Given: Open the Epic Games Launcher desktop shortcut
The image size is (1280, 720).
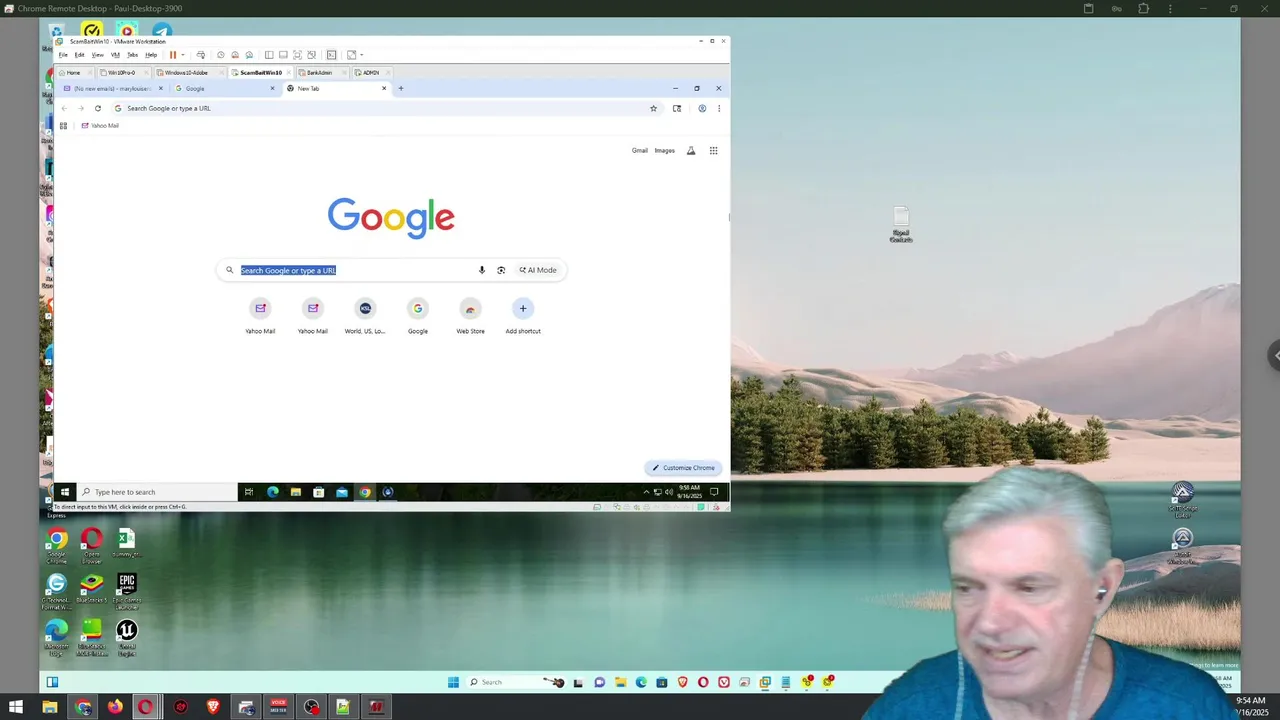Looking at the screenshot, I should point(126,591).
